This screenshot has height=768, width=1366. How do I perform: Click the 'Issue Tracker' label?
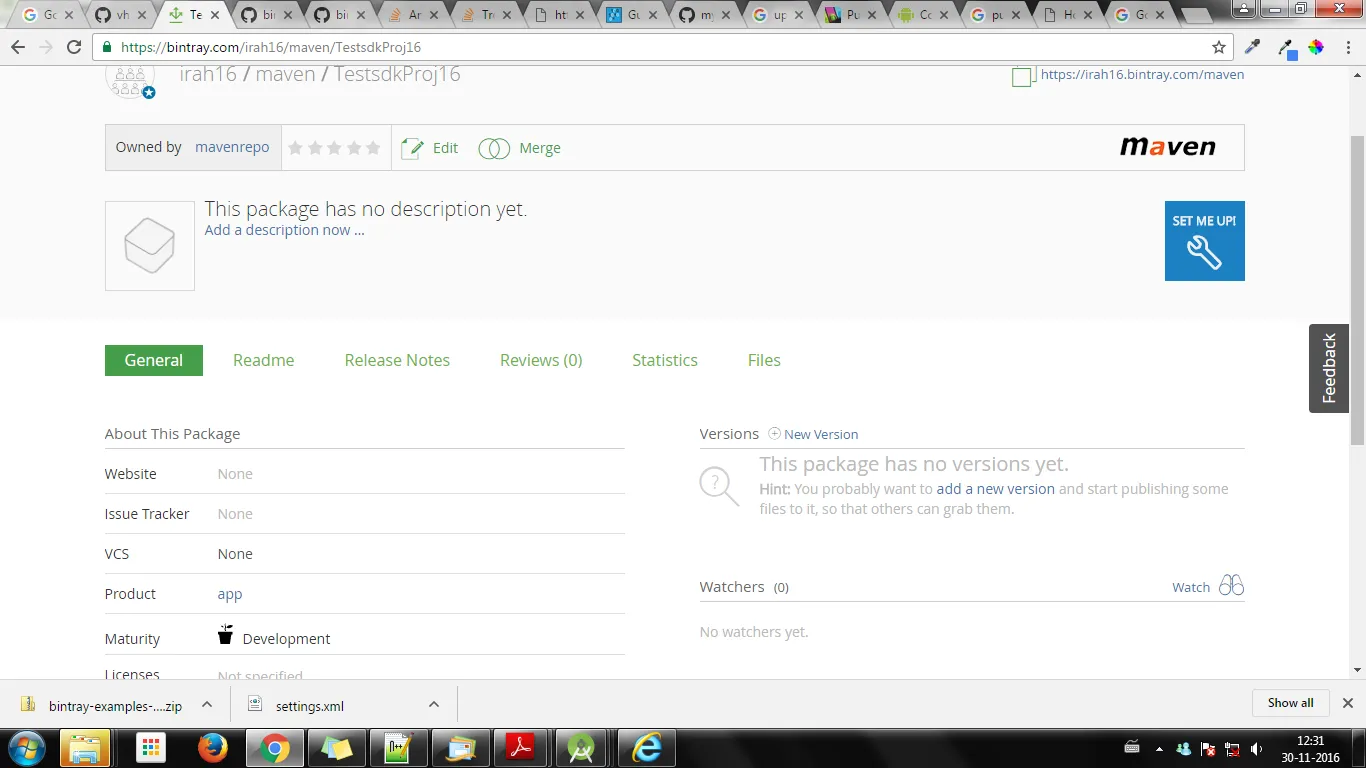tap(147, 514)
